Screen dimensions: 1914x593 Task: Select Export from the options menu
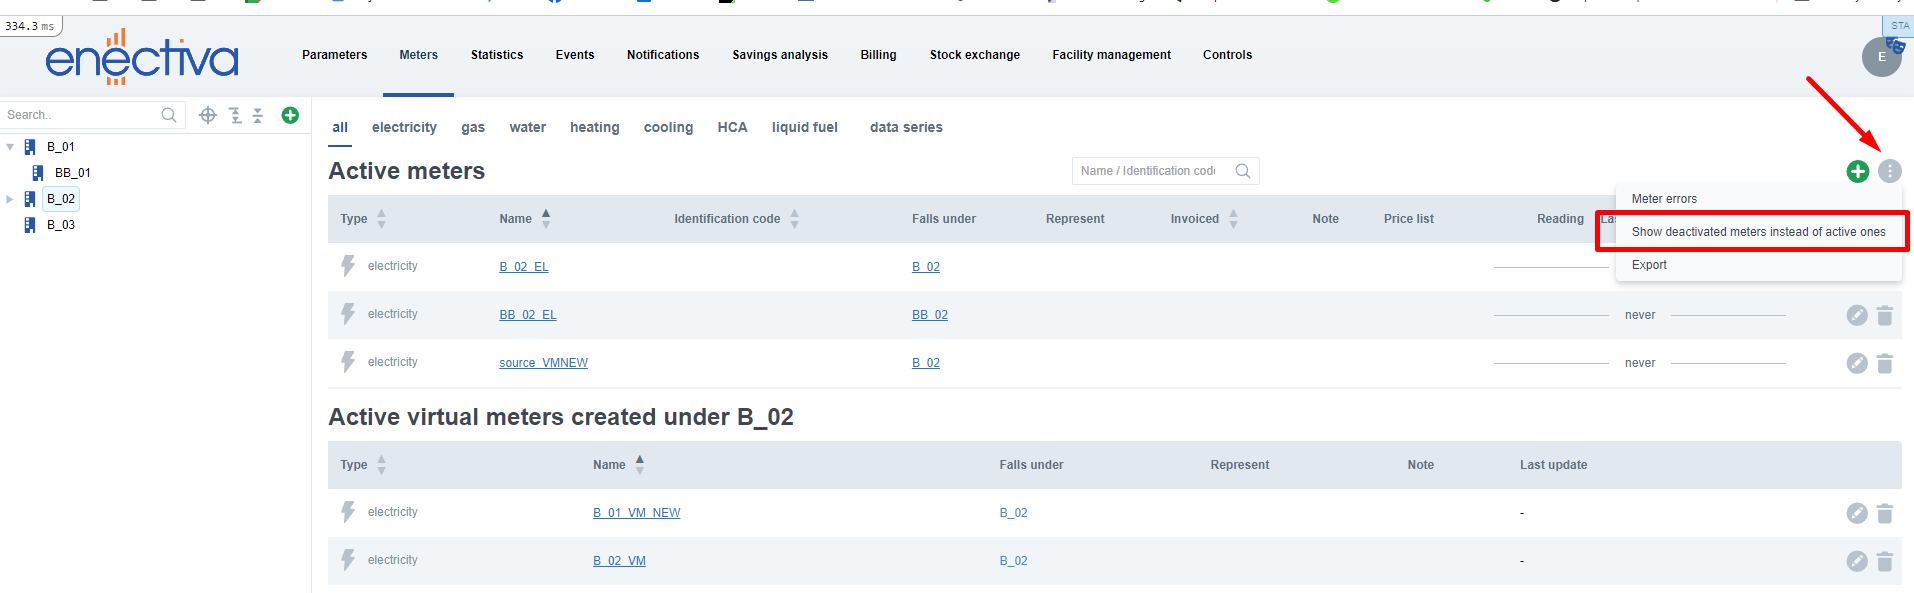tap(1649, 265)
